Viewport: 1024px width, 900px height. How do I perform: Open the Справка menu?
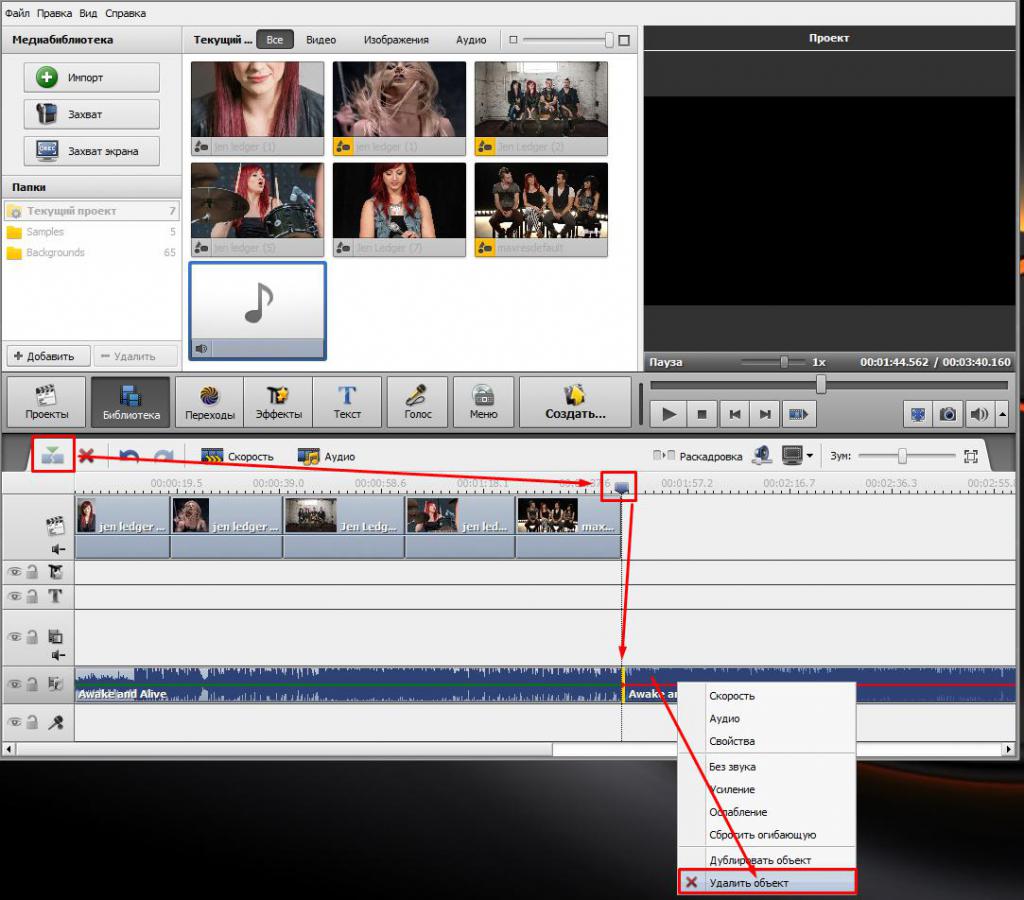click(125, 13)
